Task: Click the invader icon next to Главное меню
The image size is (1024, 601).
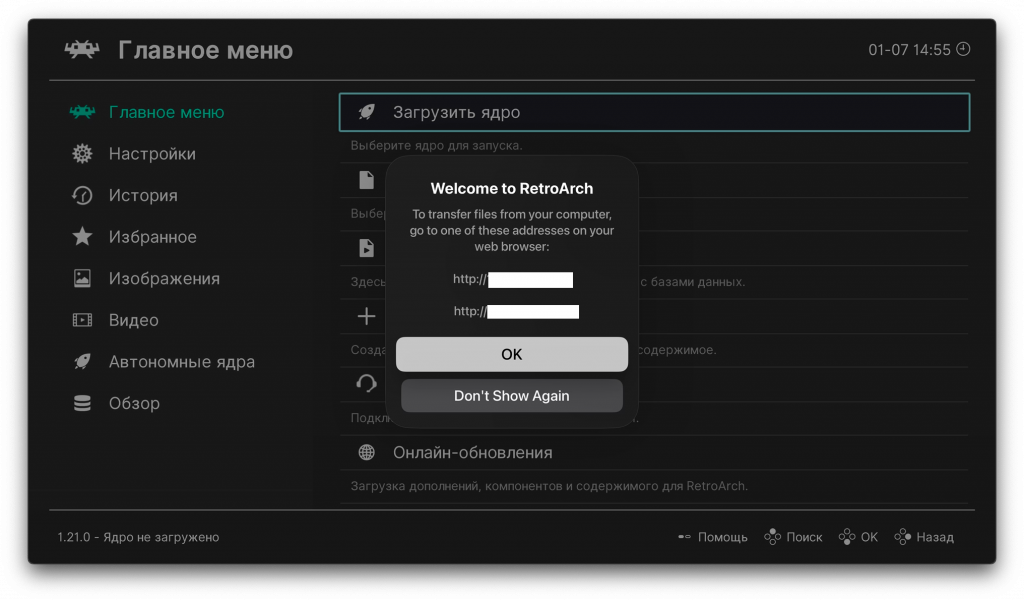Action: pos(82,112)
